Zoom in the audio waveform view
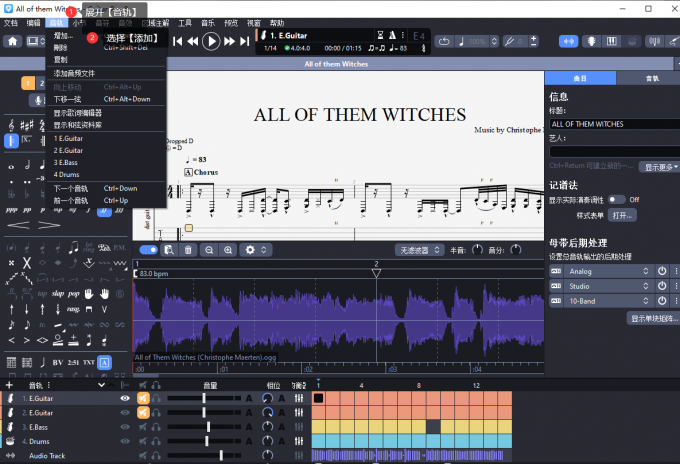This screenshot has width=680, height=464. coord(229,250)
